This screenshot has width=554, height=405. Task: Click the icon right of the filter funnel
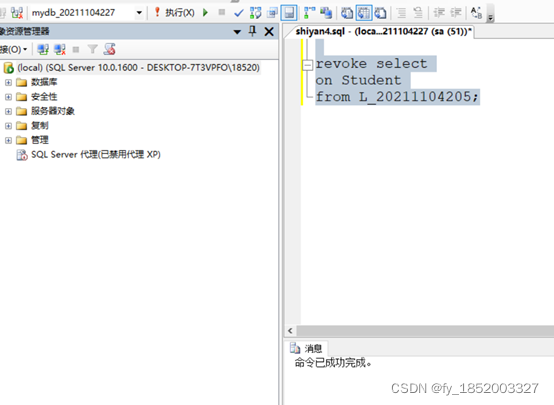[110, 49]
